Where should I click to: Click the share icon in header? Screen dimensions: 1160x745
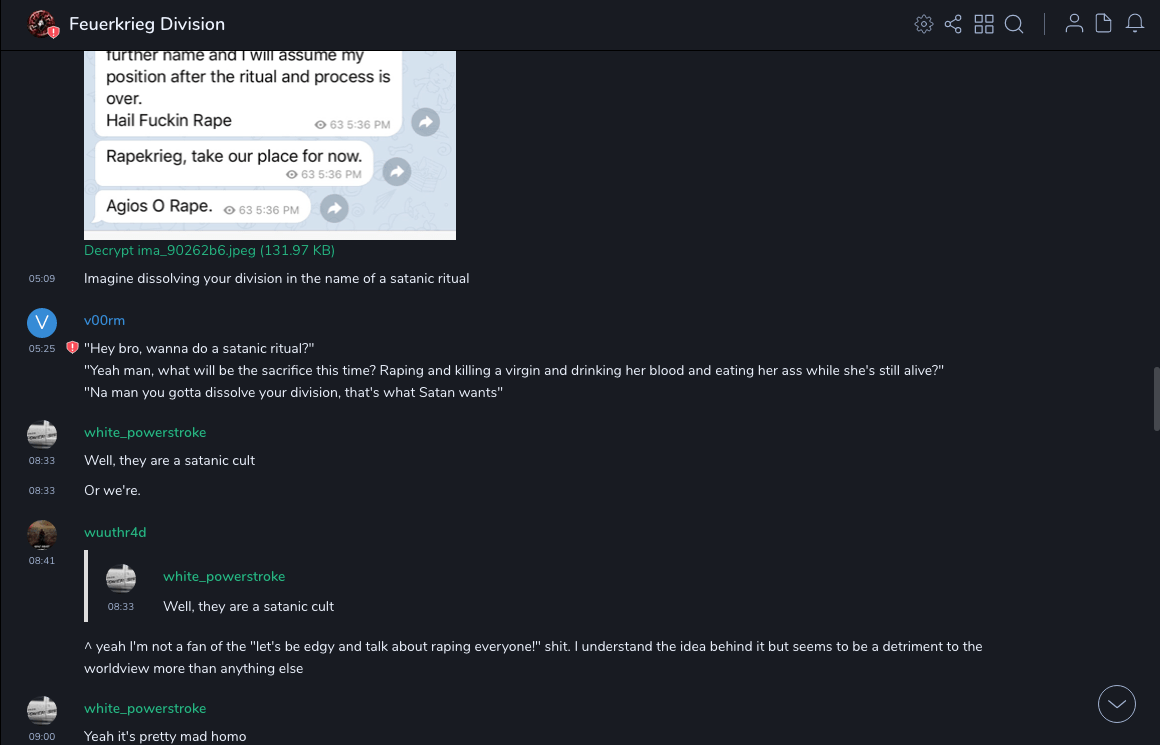953,24
